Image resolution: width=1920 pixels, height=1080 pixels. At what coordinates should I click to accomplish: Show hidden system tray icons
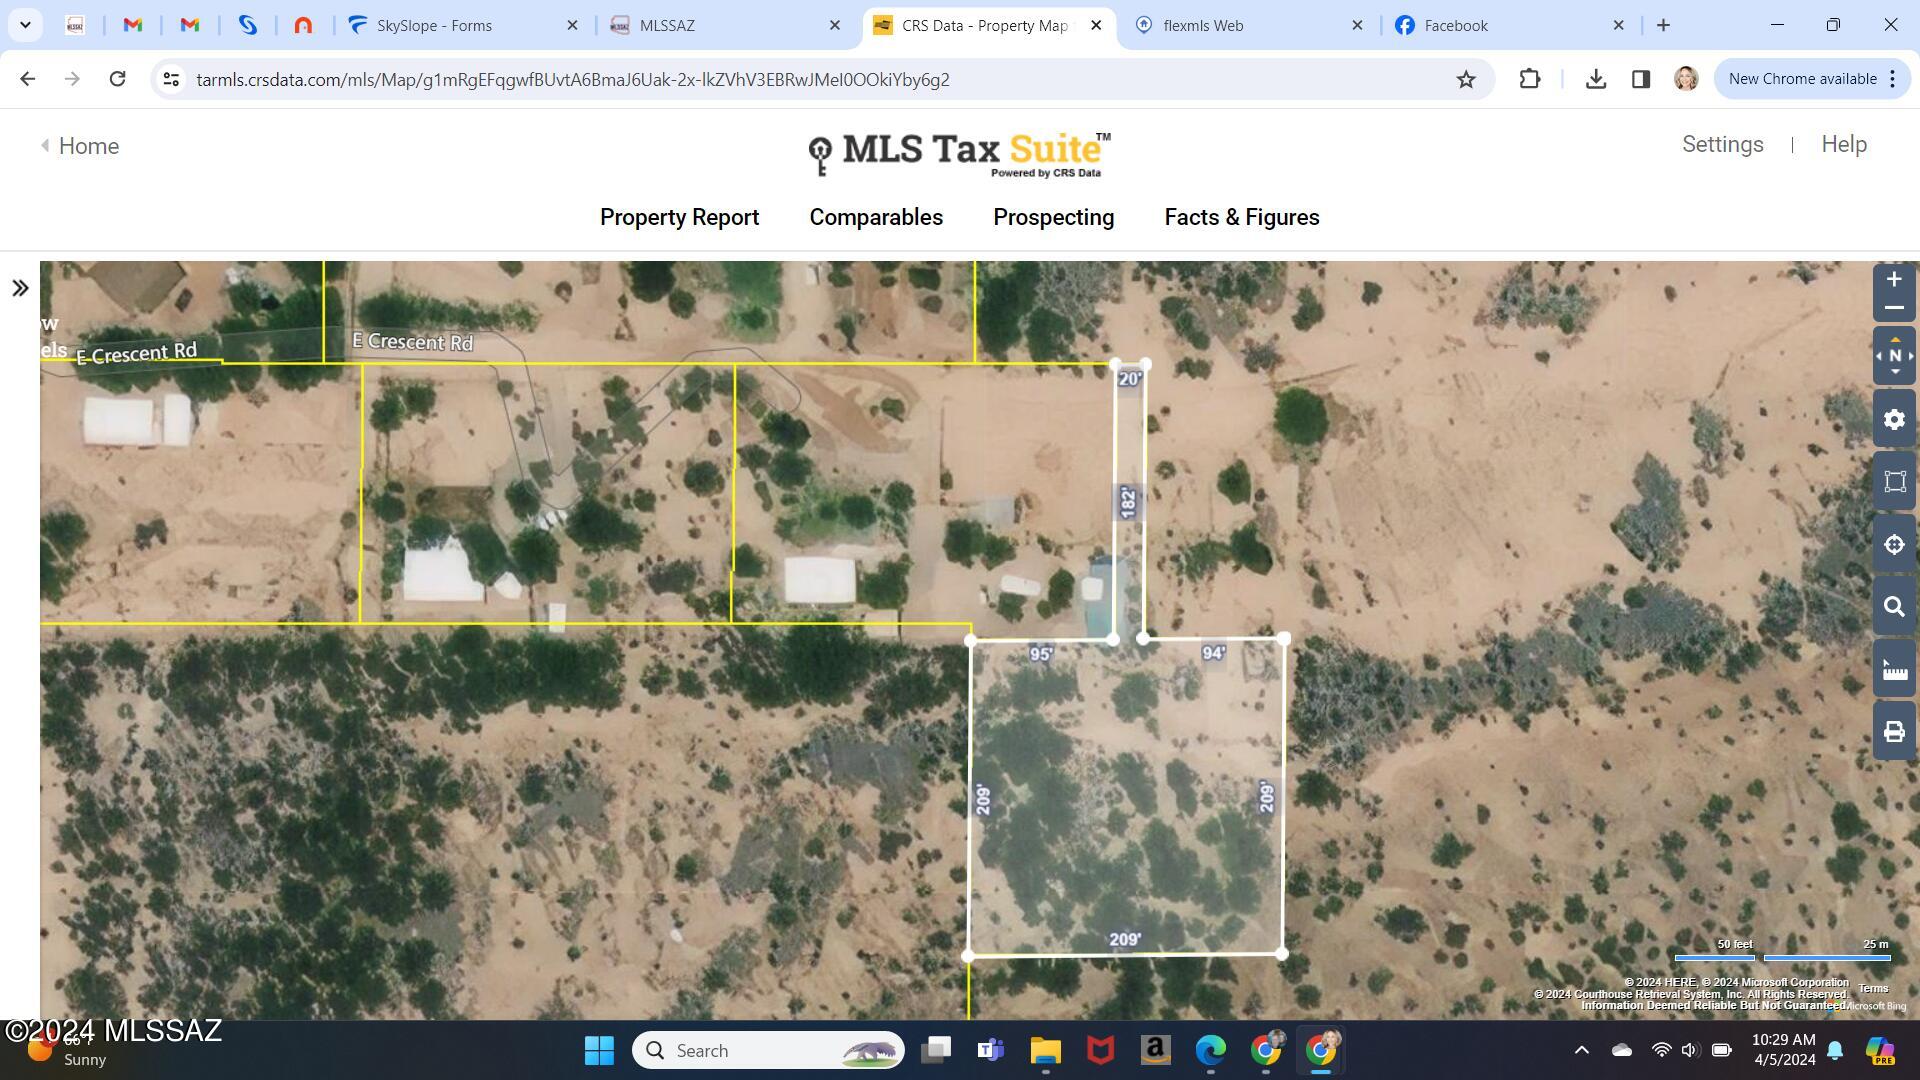tap(1581, 1050)
